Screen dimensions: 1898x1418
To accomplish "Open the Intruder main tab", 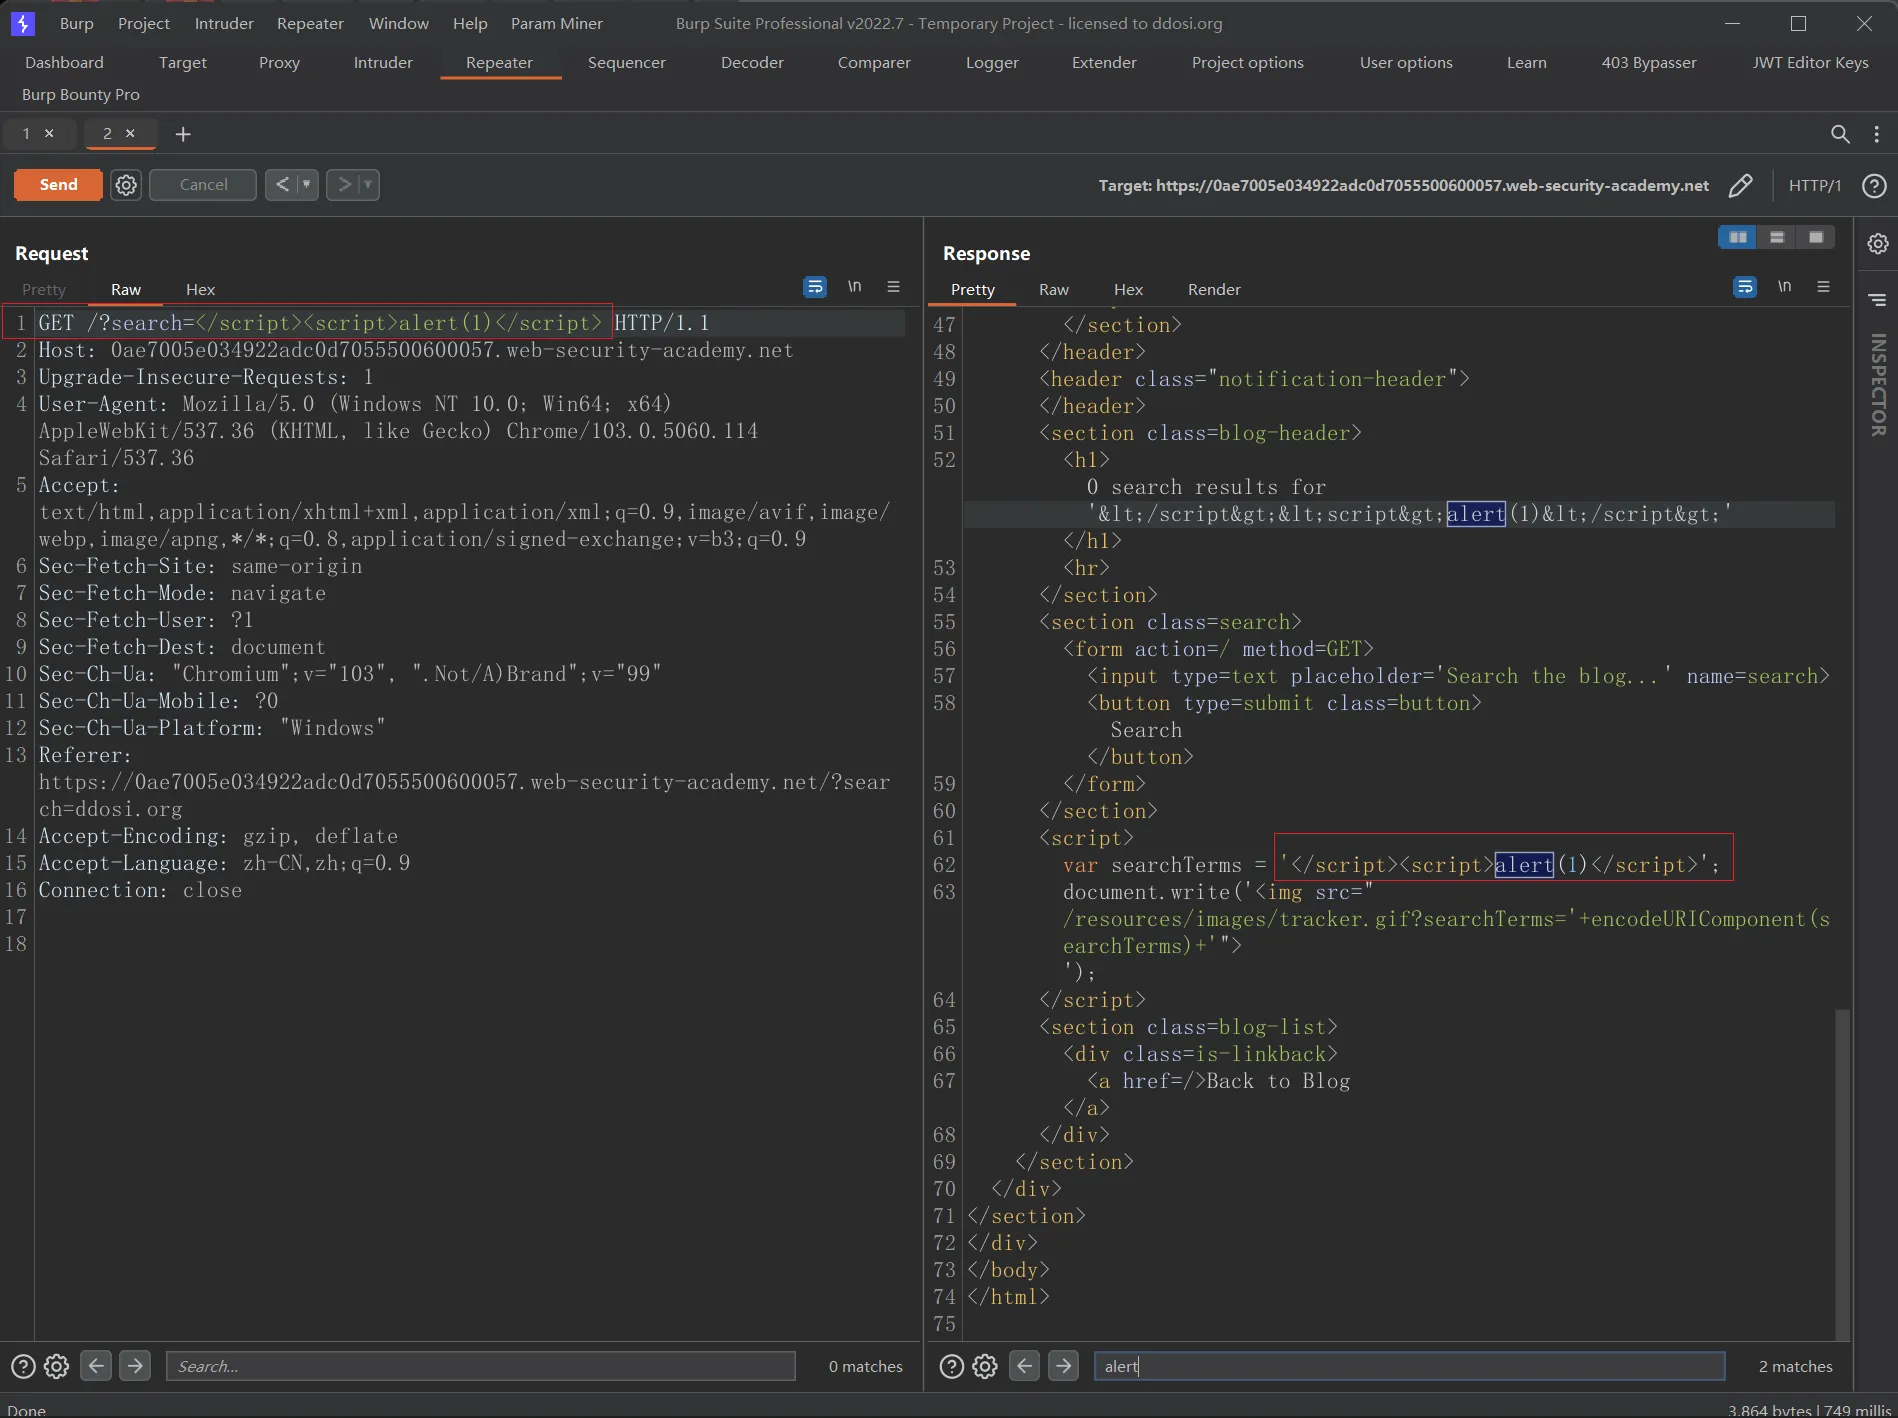I will 383,62.
